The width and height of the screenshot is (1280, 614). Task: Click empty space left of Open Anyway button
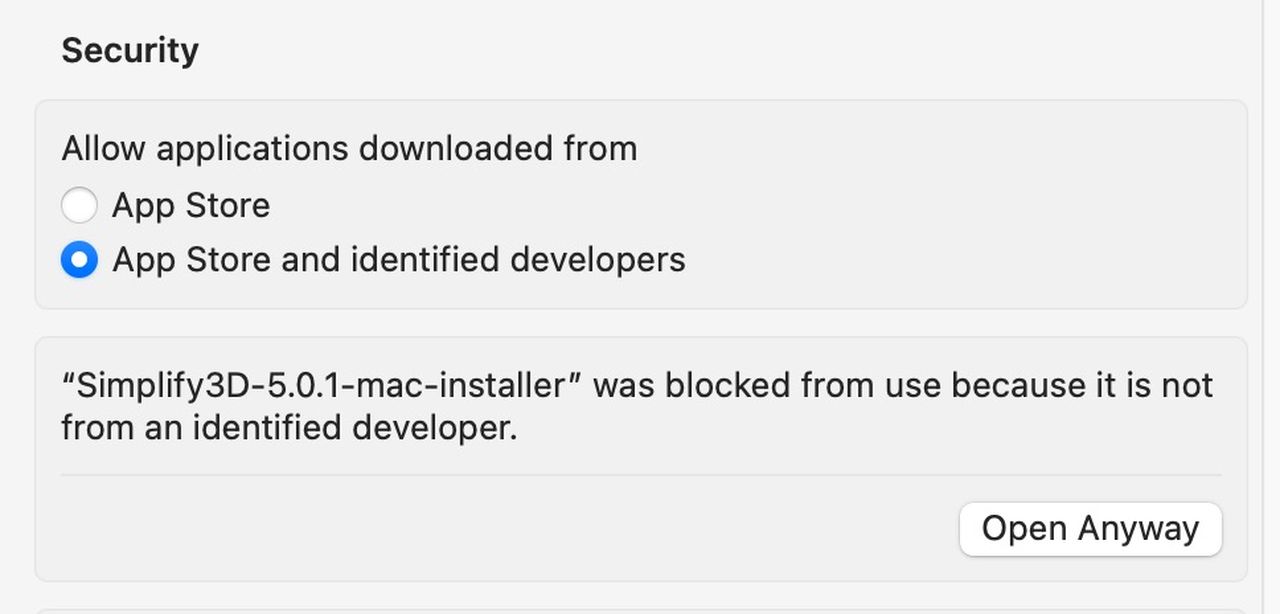[x=500, y=529]
